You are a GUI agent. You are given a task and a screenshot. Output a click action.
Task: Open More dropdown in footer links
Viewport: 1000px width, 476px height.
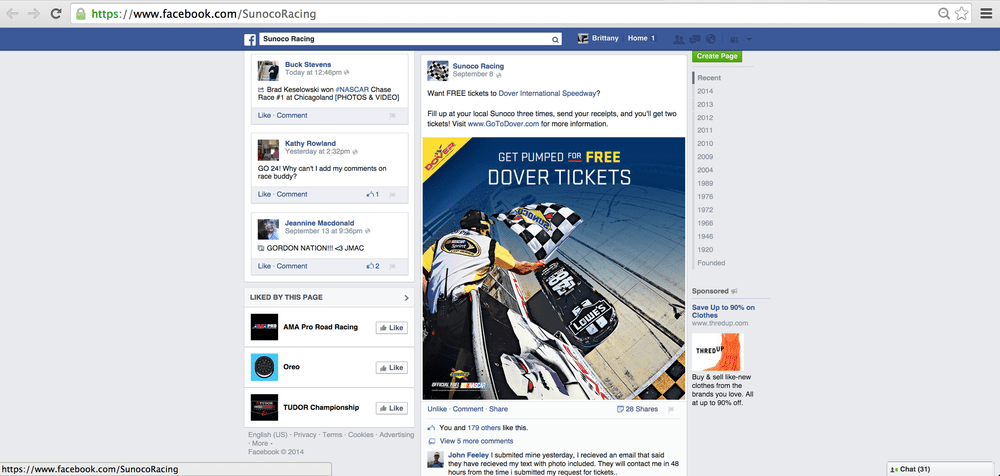click(260, 443)
